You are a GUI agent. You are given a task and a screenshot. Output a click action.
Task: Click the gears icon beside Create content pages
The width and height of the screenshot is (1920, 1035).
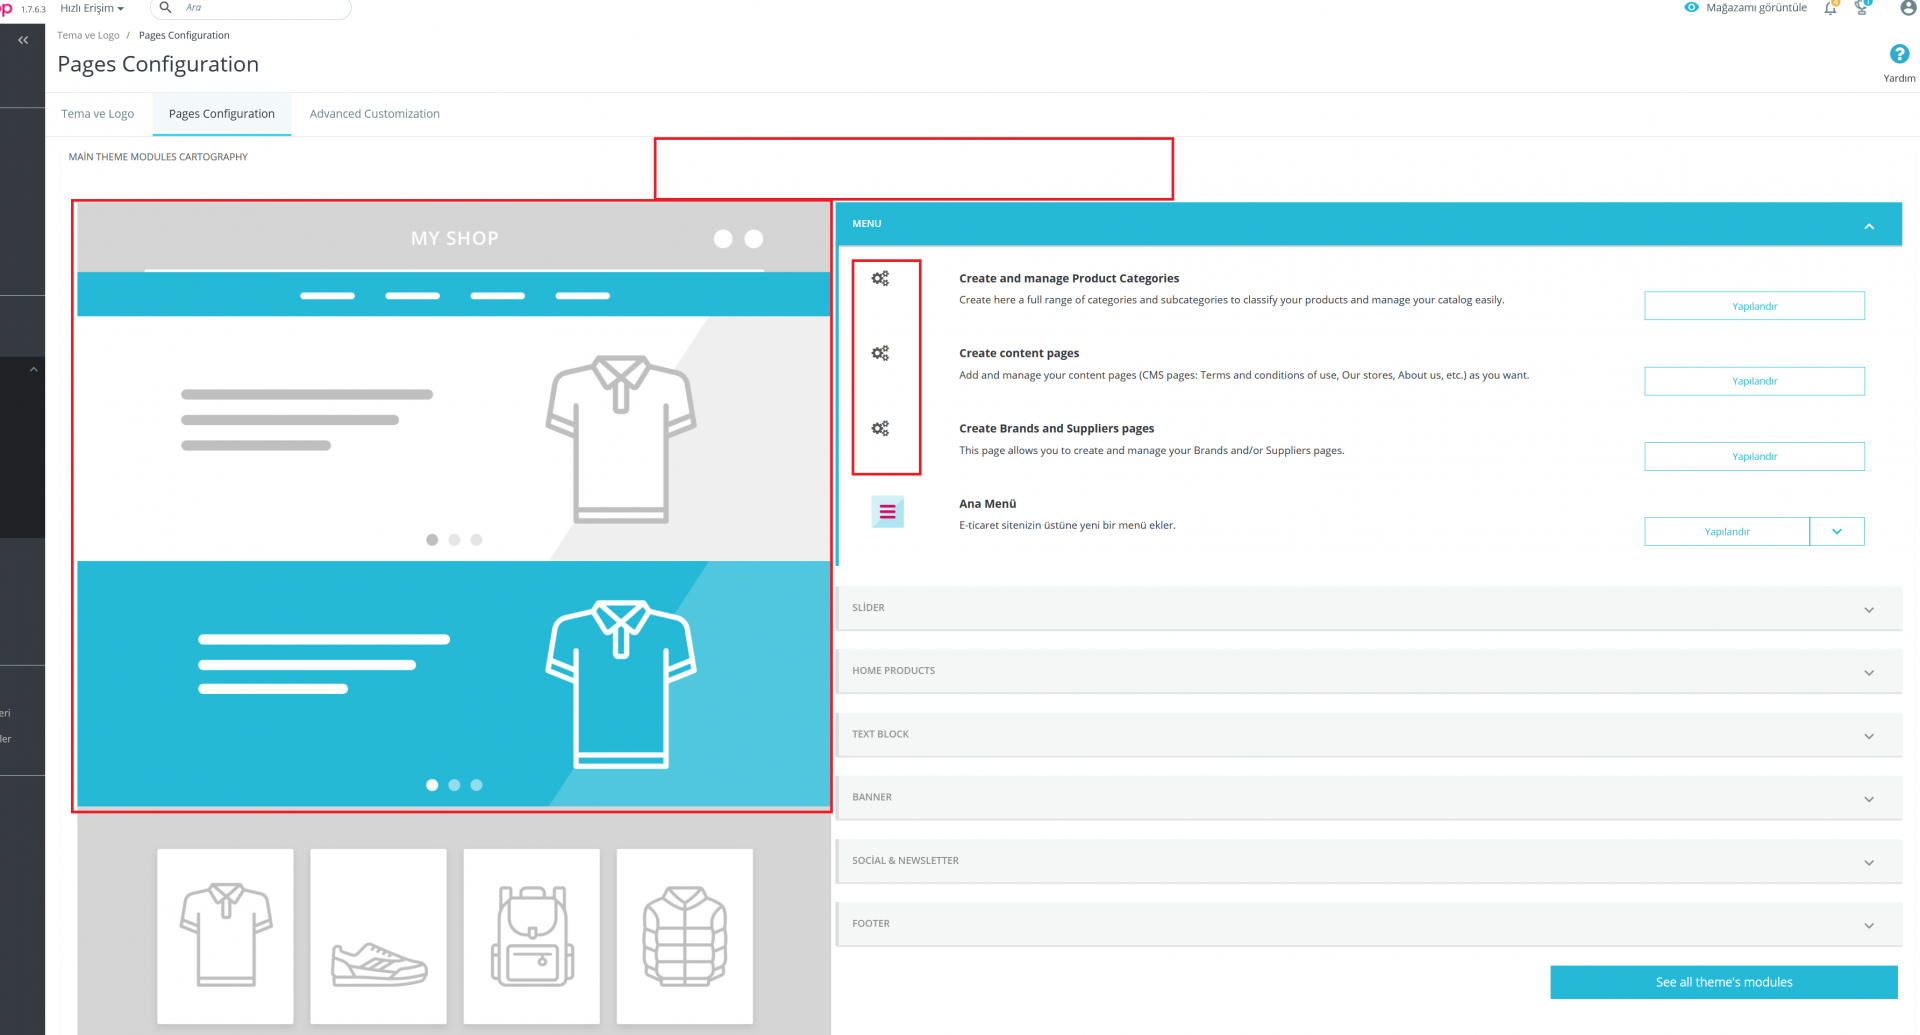880,354
